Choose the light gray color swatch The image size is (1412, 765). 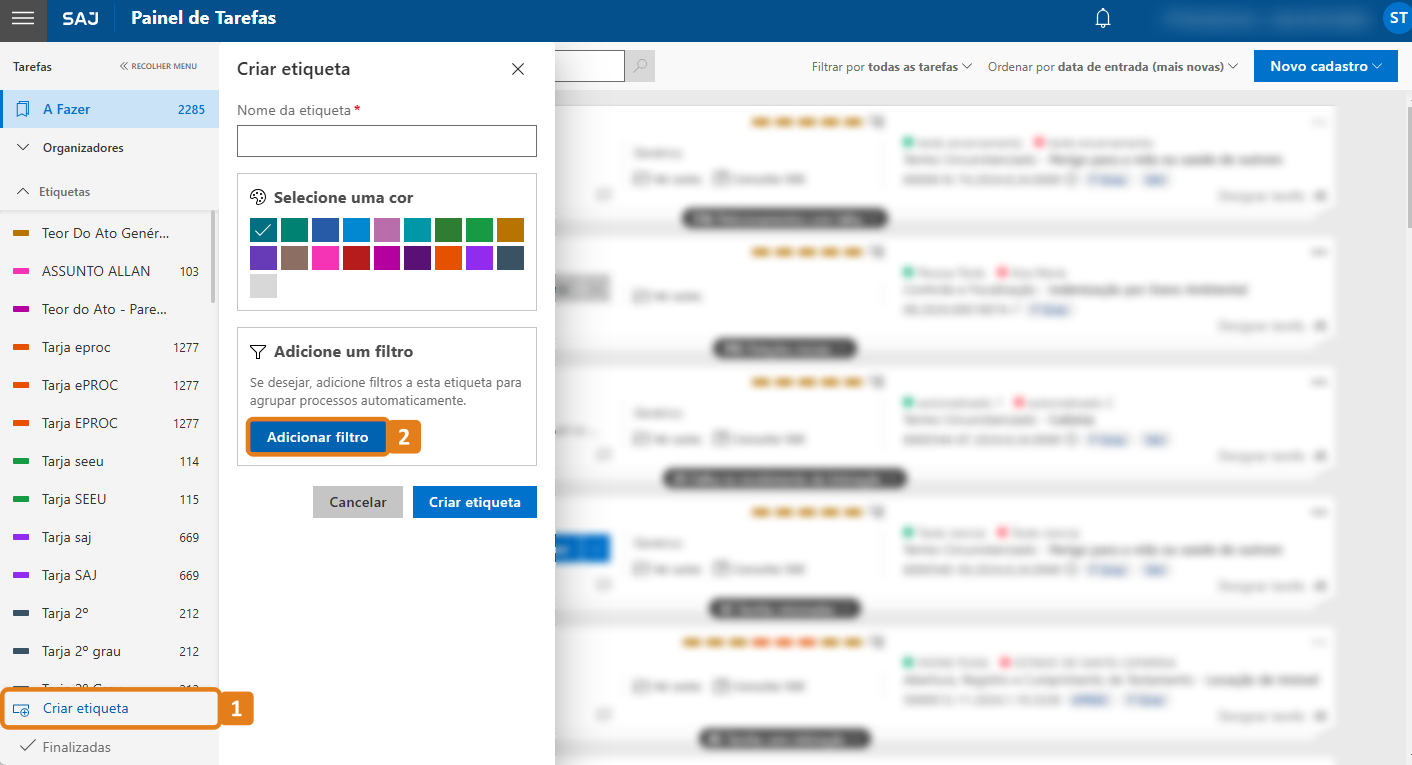[x=263, y=286]
